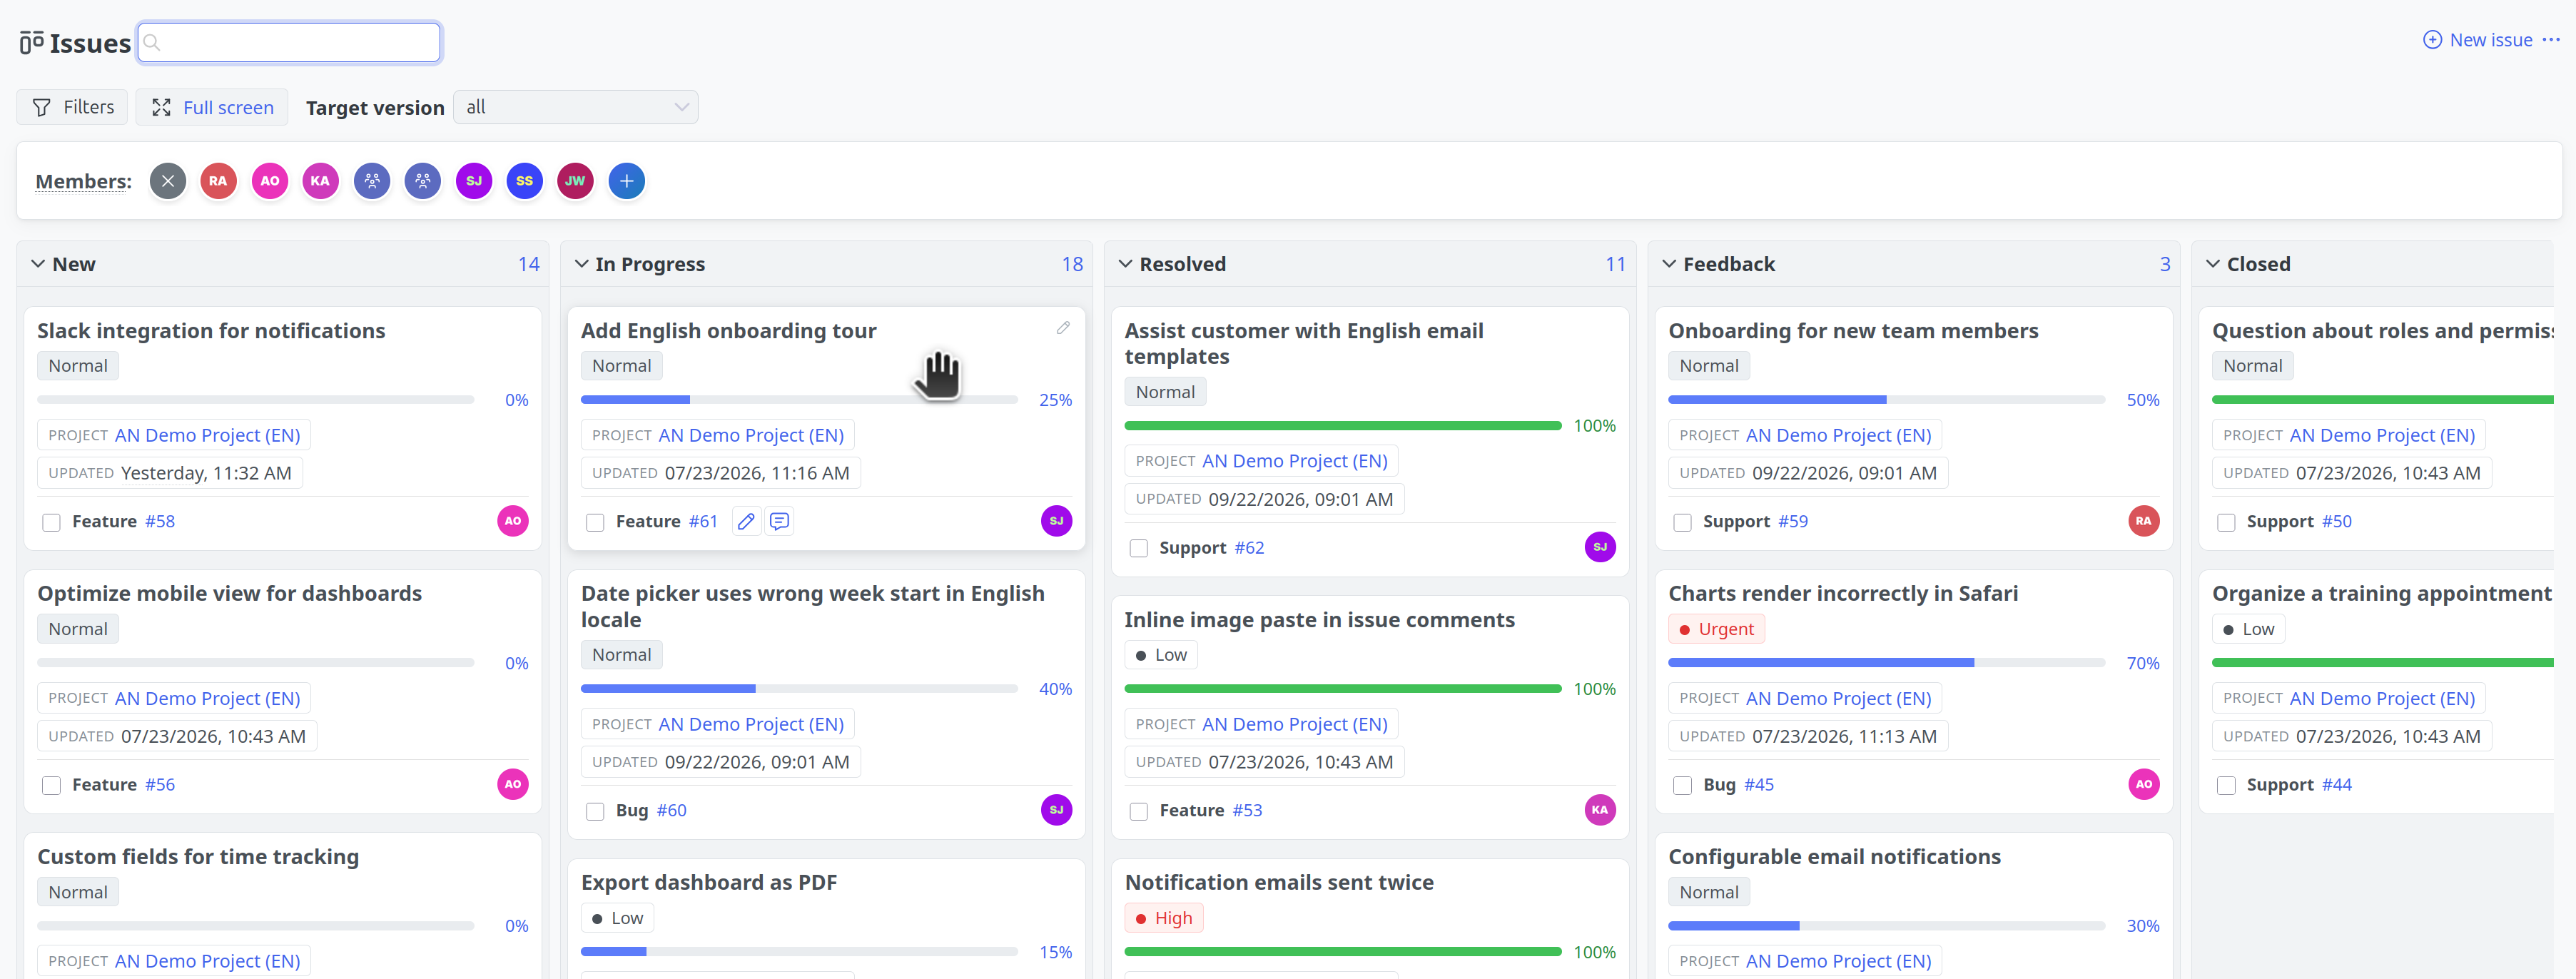Click AO assignee avatar on Feature #56 card

coord(513,784)
